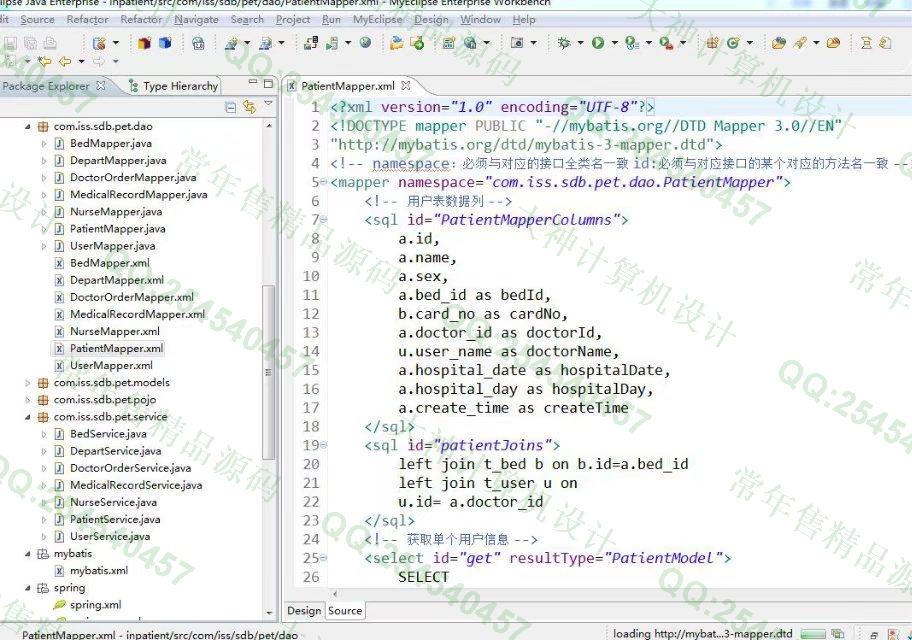Open the Run dropdown arrow next to the green play icon
Screen dimensions: 912x640
(614, 42)
